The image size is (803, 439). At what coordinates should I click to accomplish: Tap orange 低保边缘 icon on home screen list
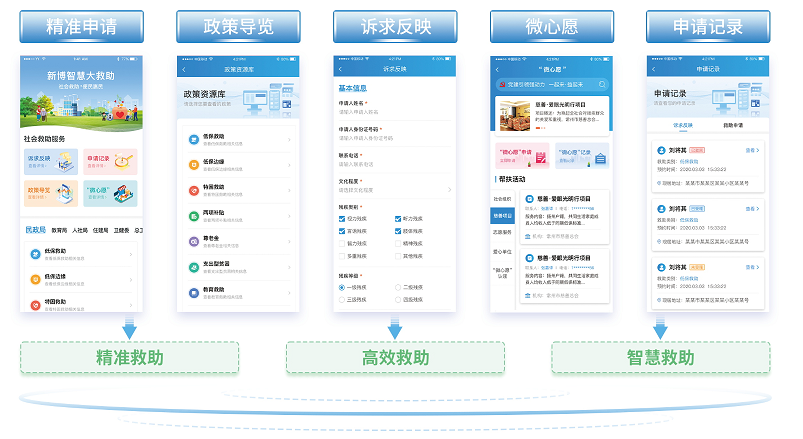(x=35, y=280)
